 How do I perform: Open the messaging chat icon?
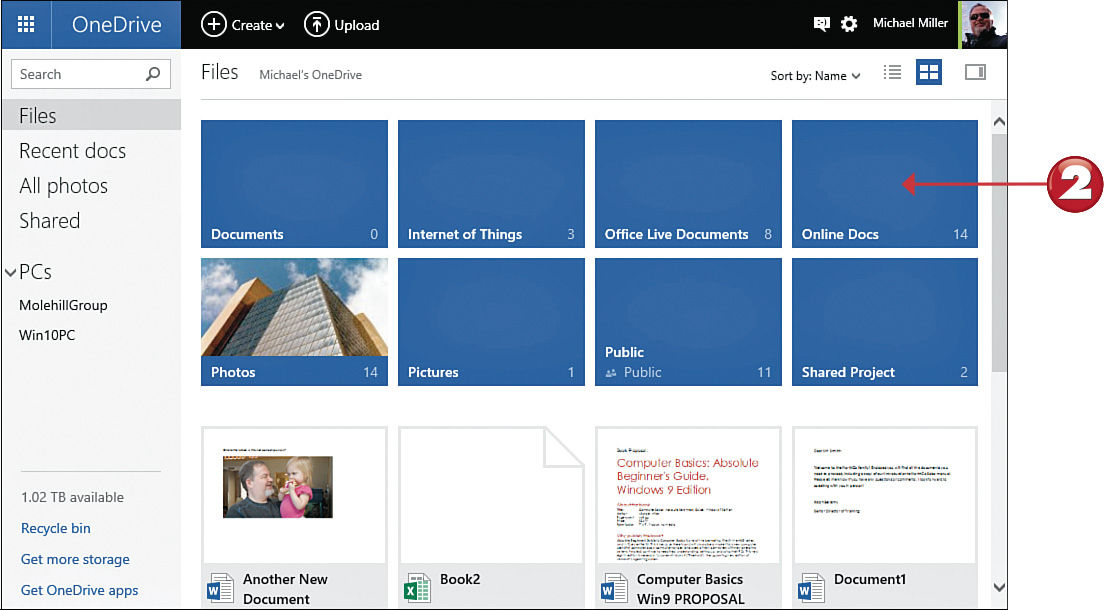click(822, 24)
